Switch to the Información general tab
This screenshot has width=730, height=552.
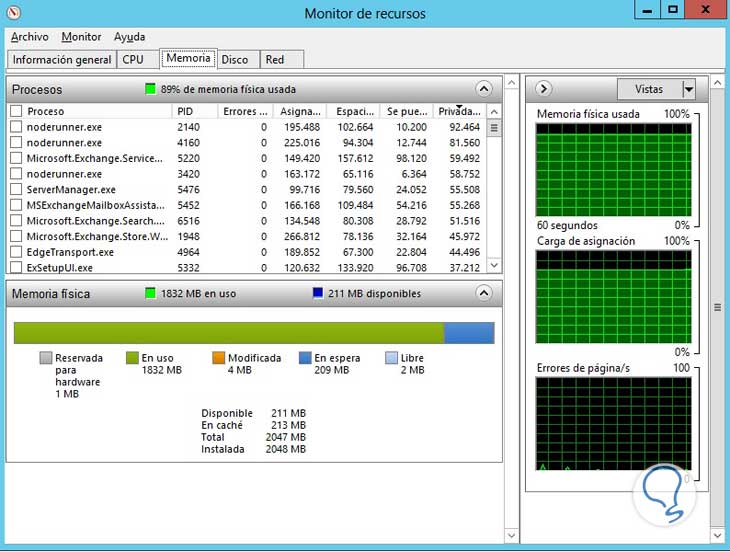click(x=62, y=60)
